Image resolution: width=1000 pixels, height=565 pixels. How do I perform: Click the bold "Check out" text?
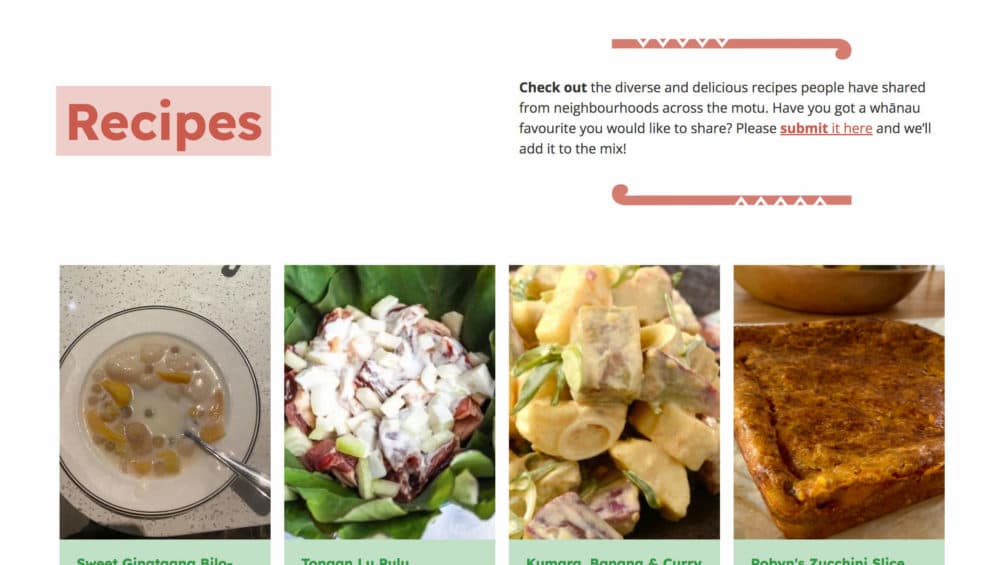point(552,87)
